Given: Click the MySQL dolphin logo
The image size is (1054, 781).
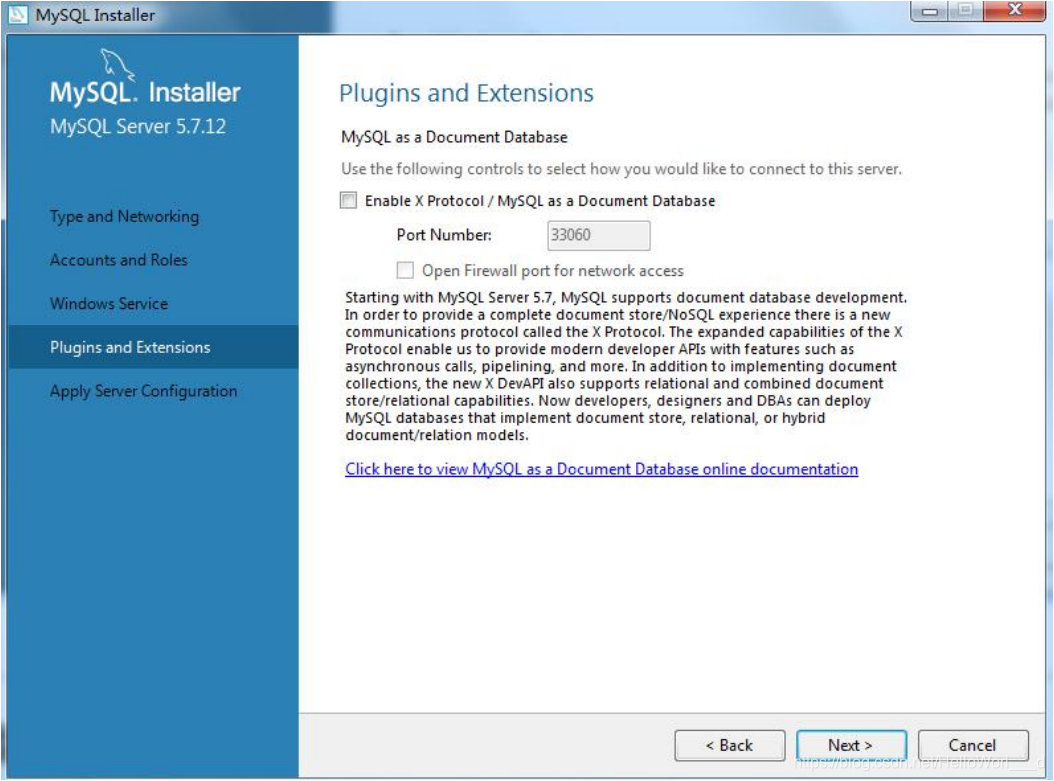Looking at the screenshot, I should pos(117,65).
